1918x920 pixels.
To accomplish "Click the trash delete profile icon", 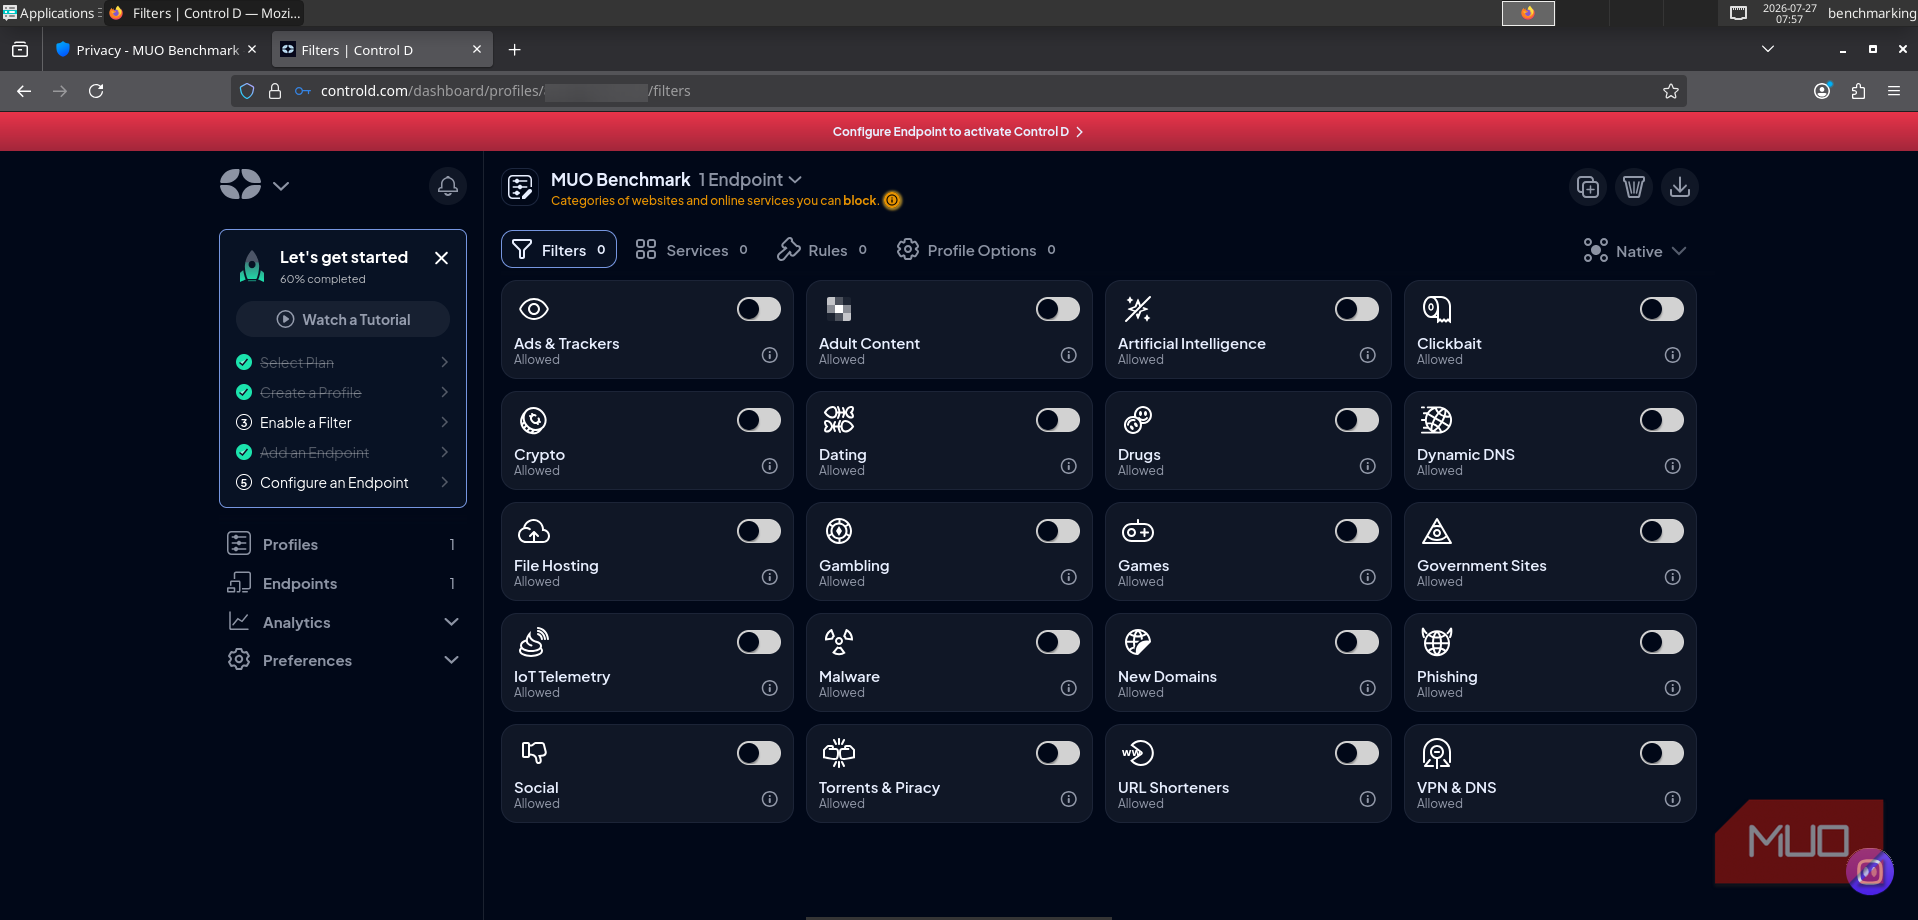I will point(1634,187).
